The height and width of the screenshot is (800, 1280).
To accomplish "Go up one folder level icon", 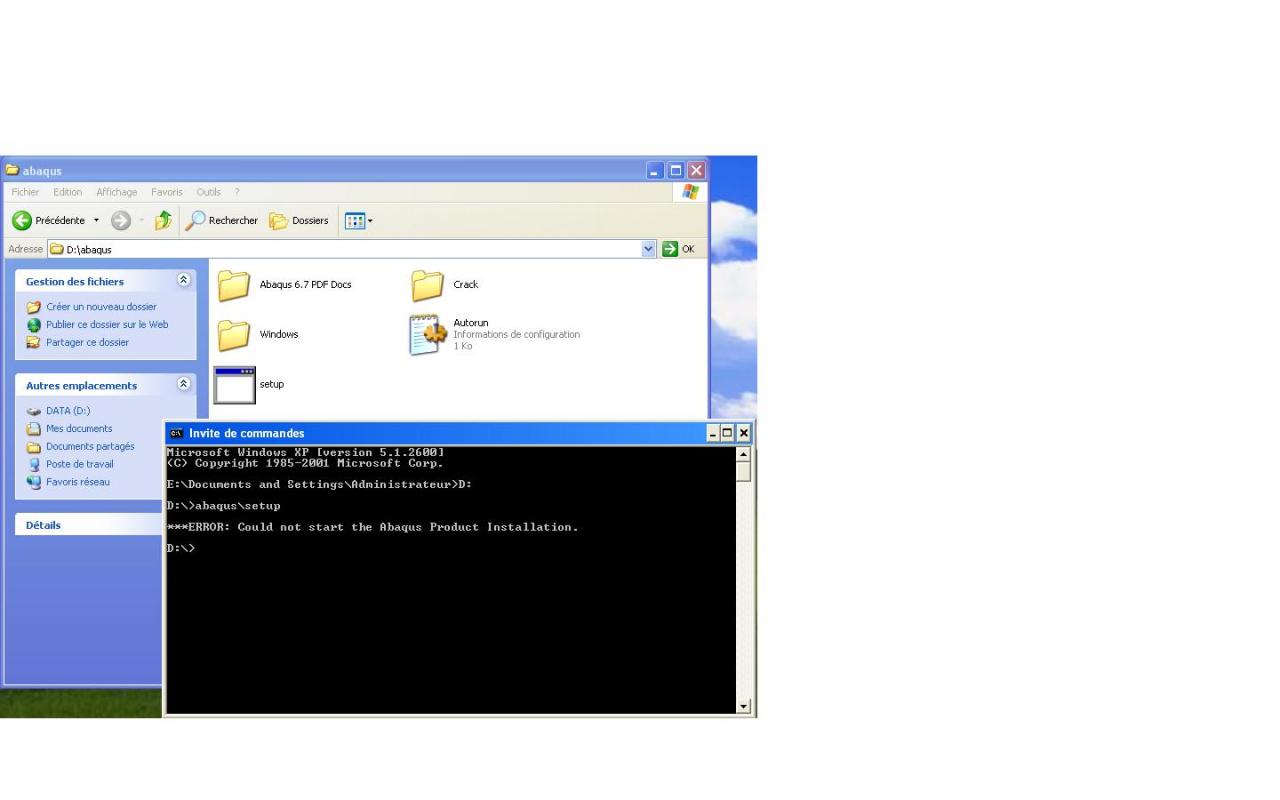I will (163, 221).
